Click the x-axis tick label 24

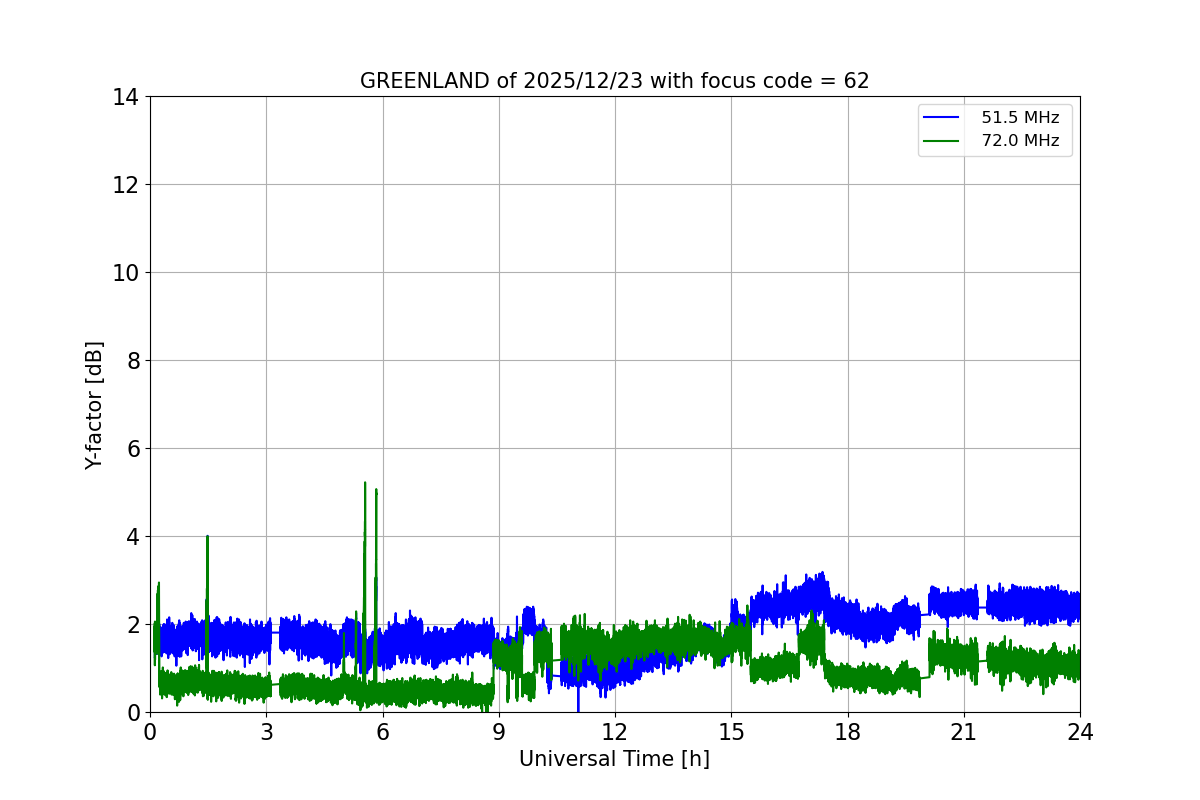(x=1080, y=732)
